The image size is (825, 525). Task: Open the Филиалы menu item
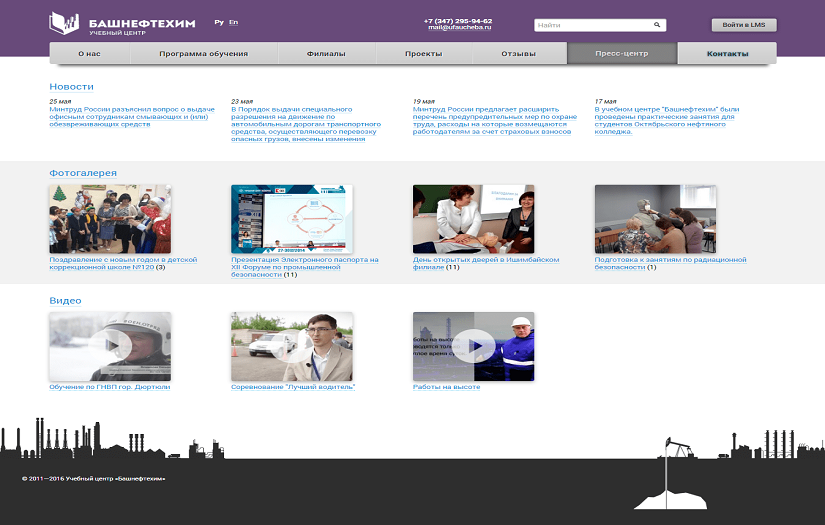tap(326, 53)
